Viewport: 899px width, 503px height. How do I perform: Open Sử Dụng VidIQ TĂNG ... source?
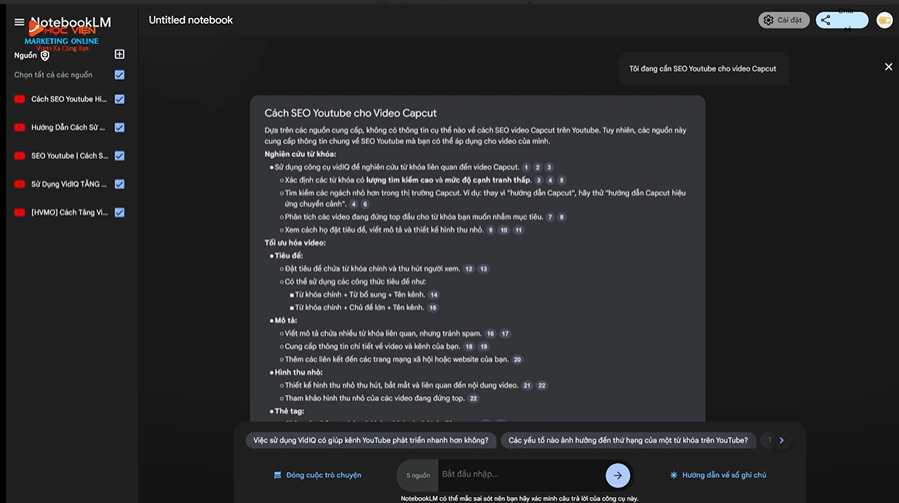click(x=69, y=184)
